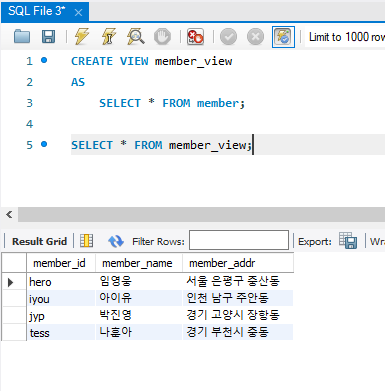385x391 pixels.
Task: Close the SQL File 3 tab
Action: tap(78, 13)
